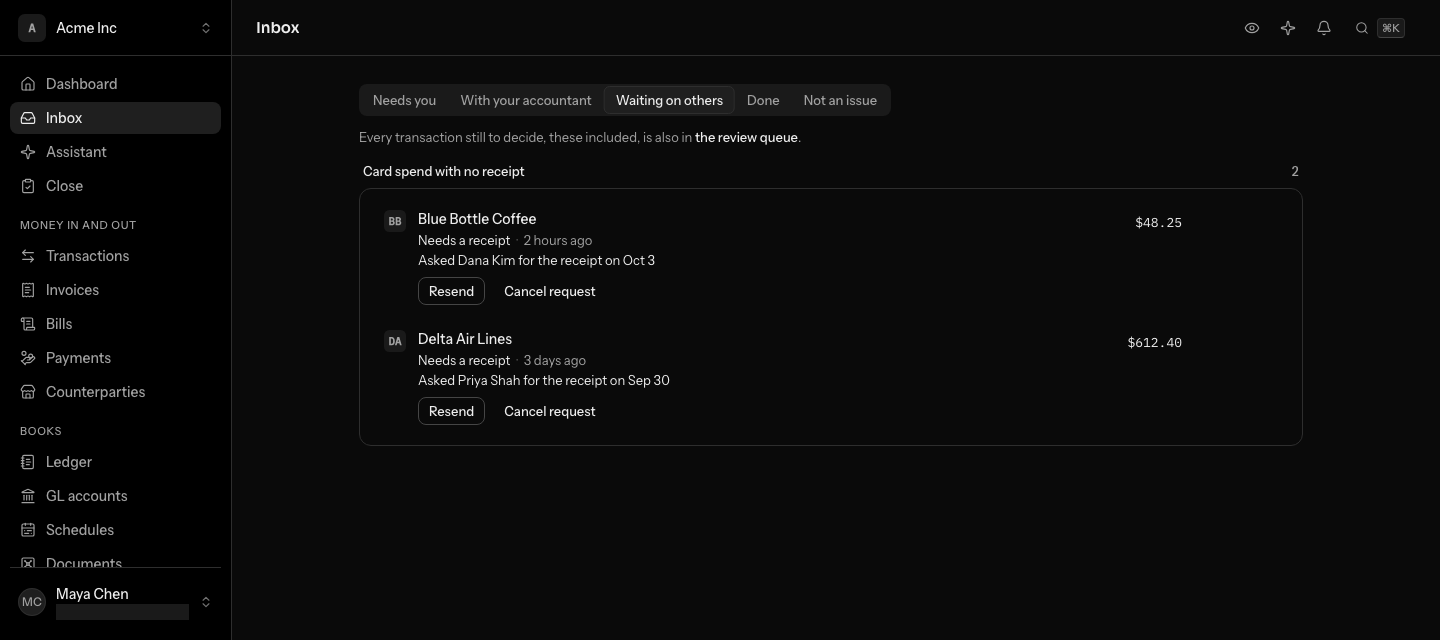Image resolution: width=1440 pixels, height=640 pixels.
Task: Click the '3 days ago' timestamp
Action: (555, 360)
